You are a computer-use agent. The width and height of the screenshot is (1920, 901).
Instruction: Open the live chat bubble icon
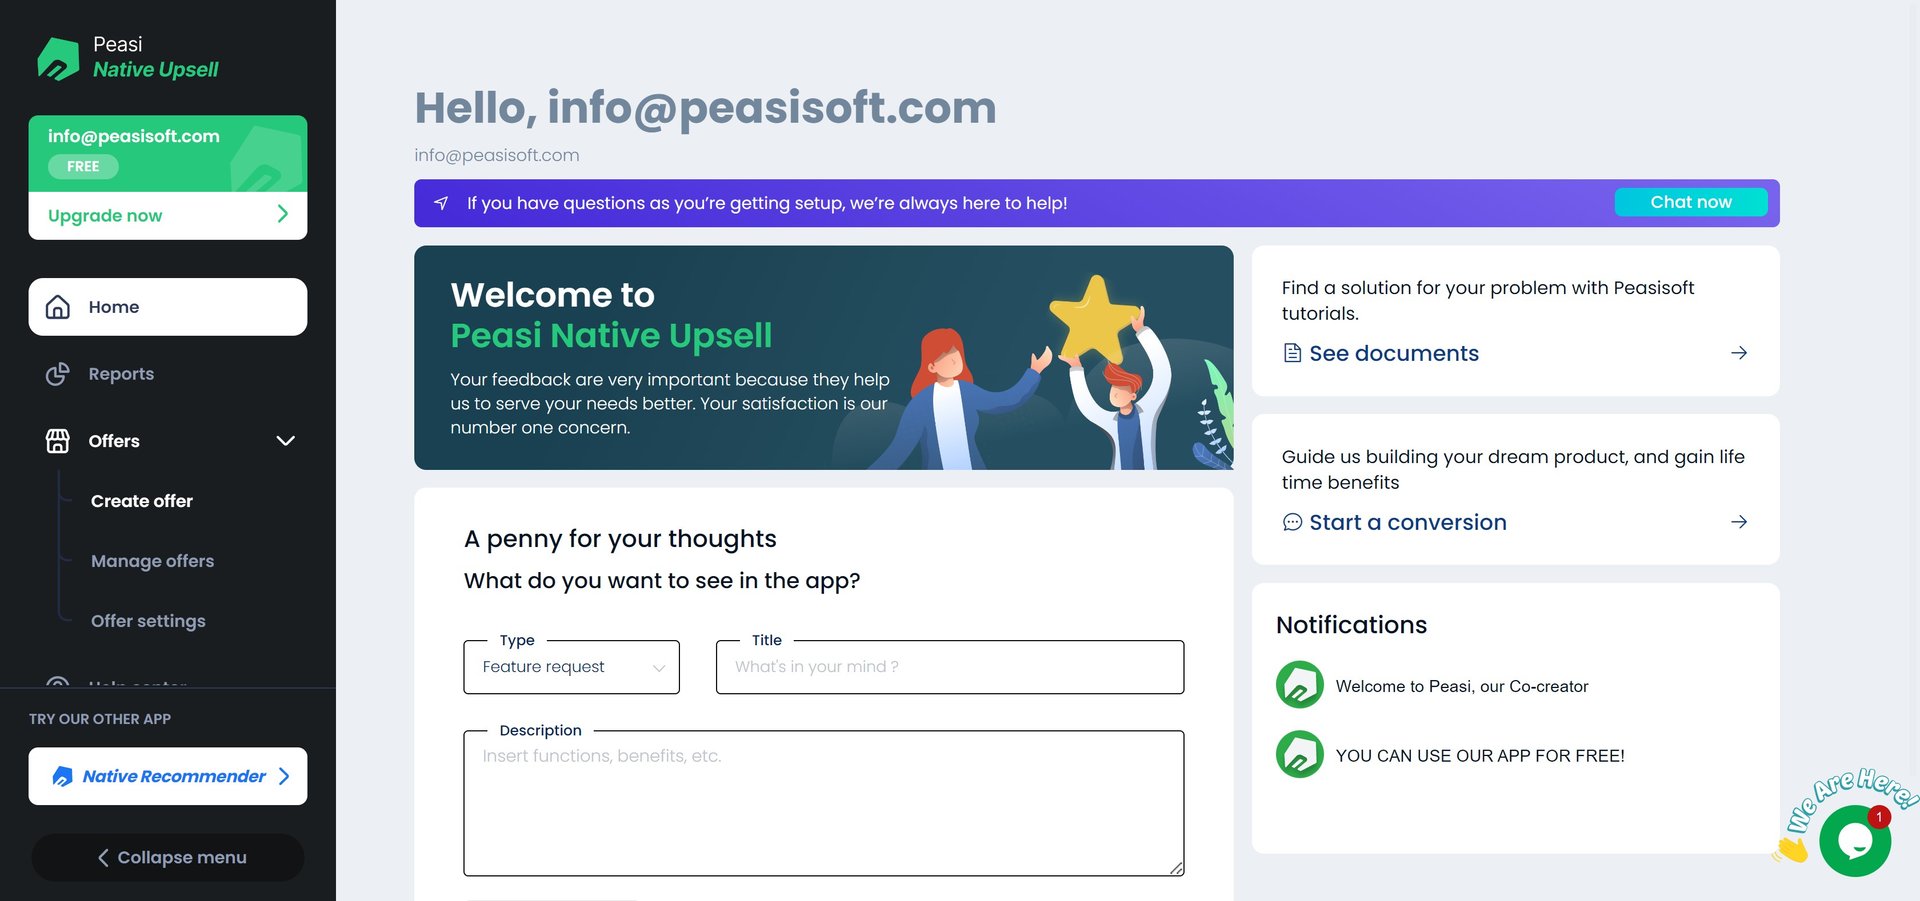(x=1855, y=841)
